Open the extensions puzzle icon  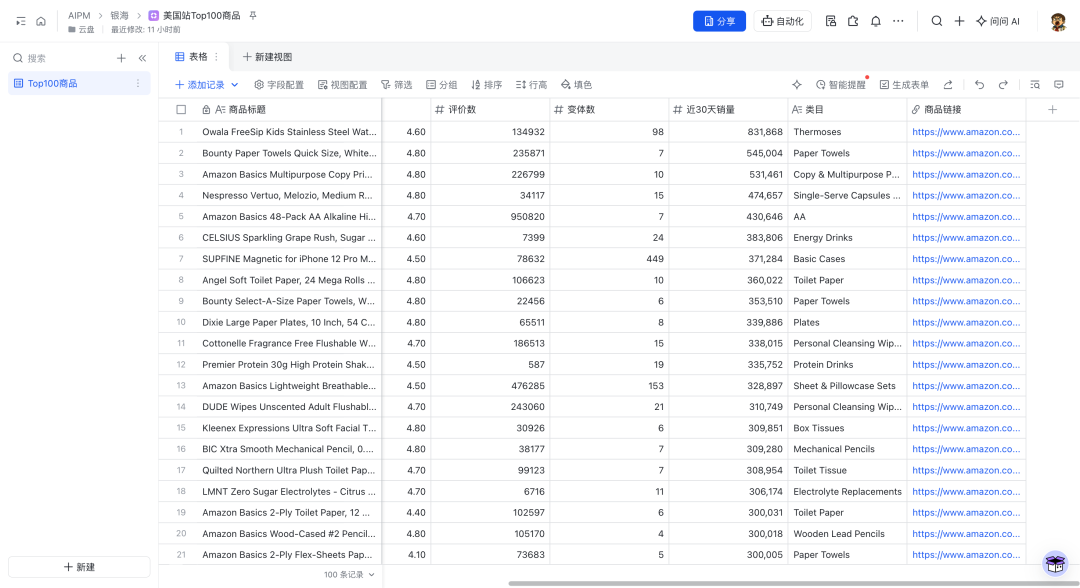[x=853, y=21]
